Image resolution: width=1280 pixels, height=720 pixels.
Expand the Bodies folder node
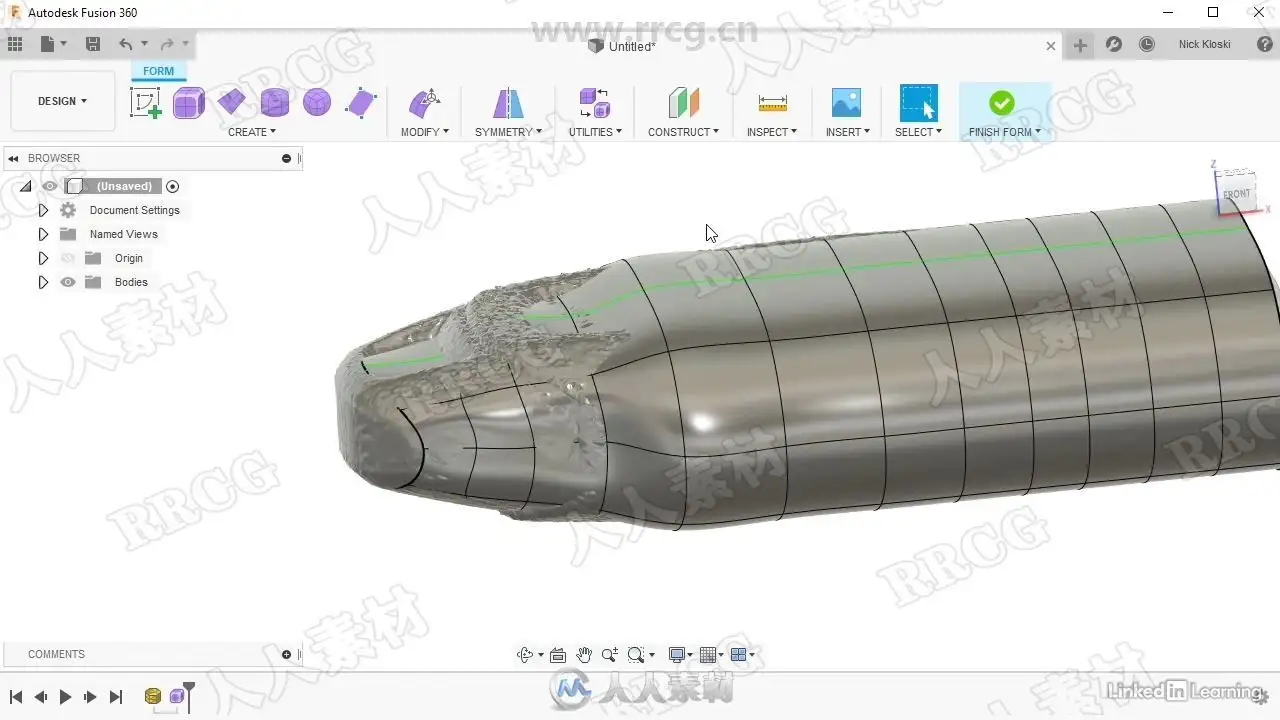coord(43,282)
